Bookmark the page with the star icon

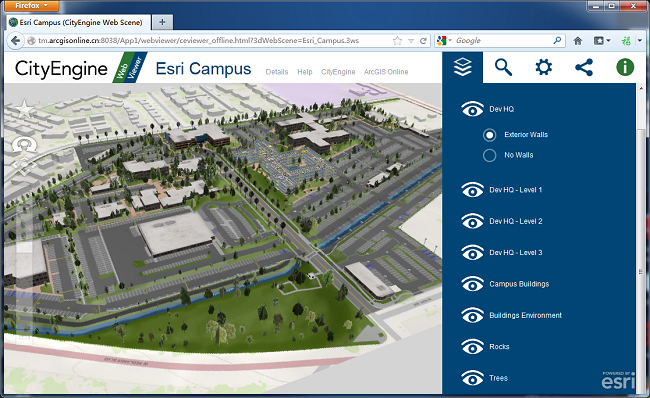pos(397,41)
